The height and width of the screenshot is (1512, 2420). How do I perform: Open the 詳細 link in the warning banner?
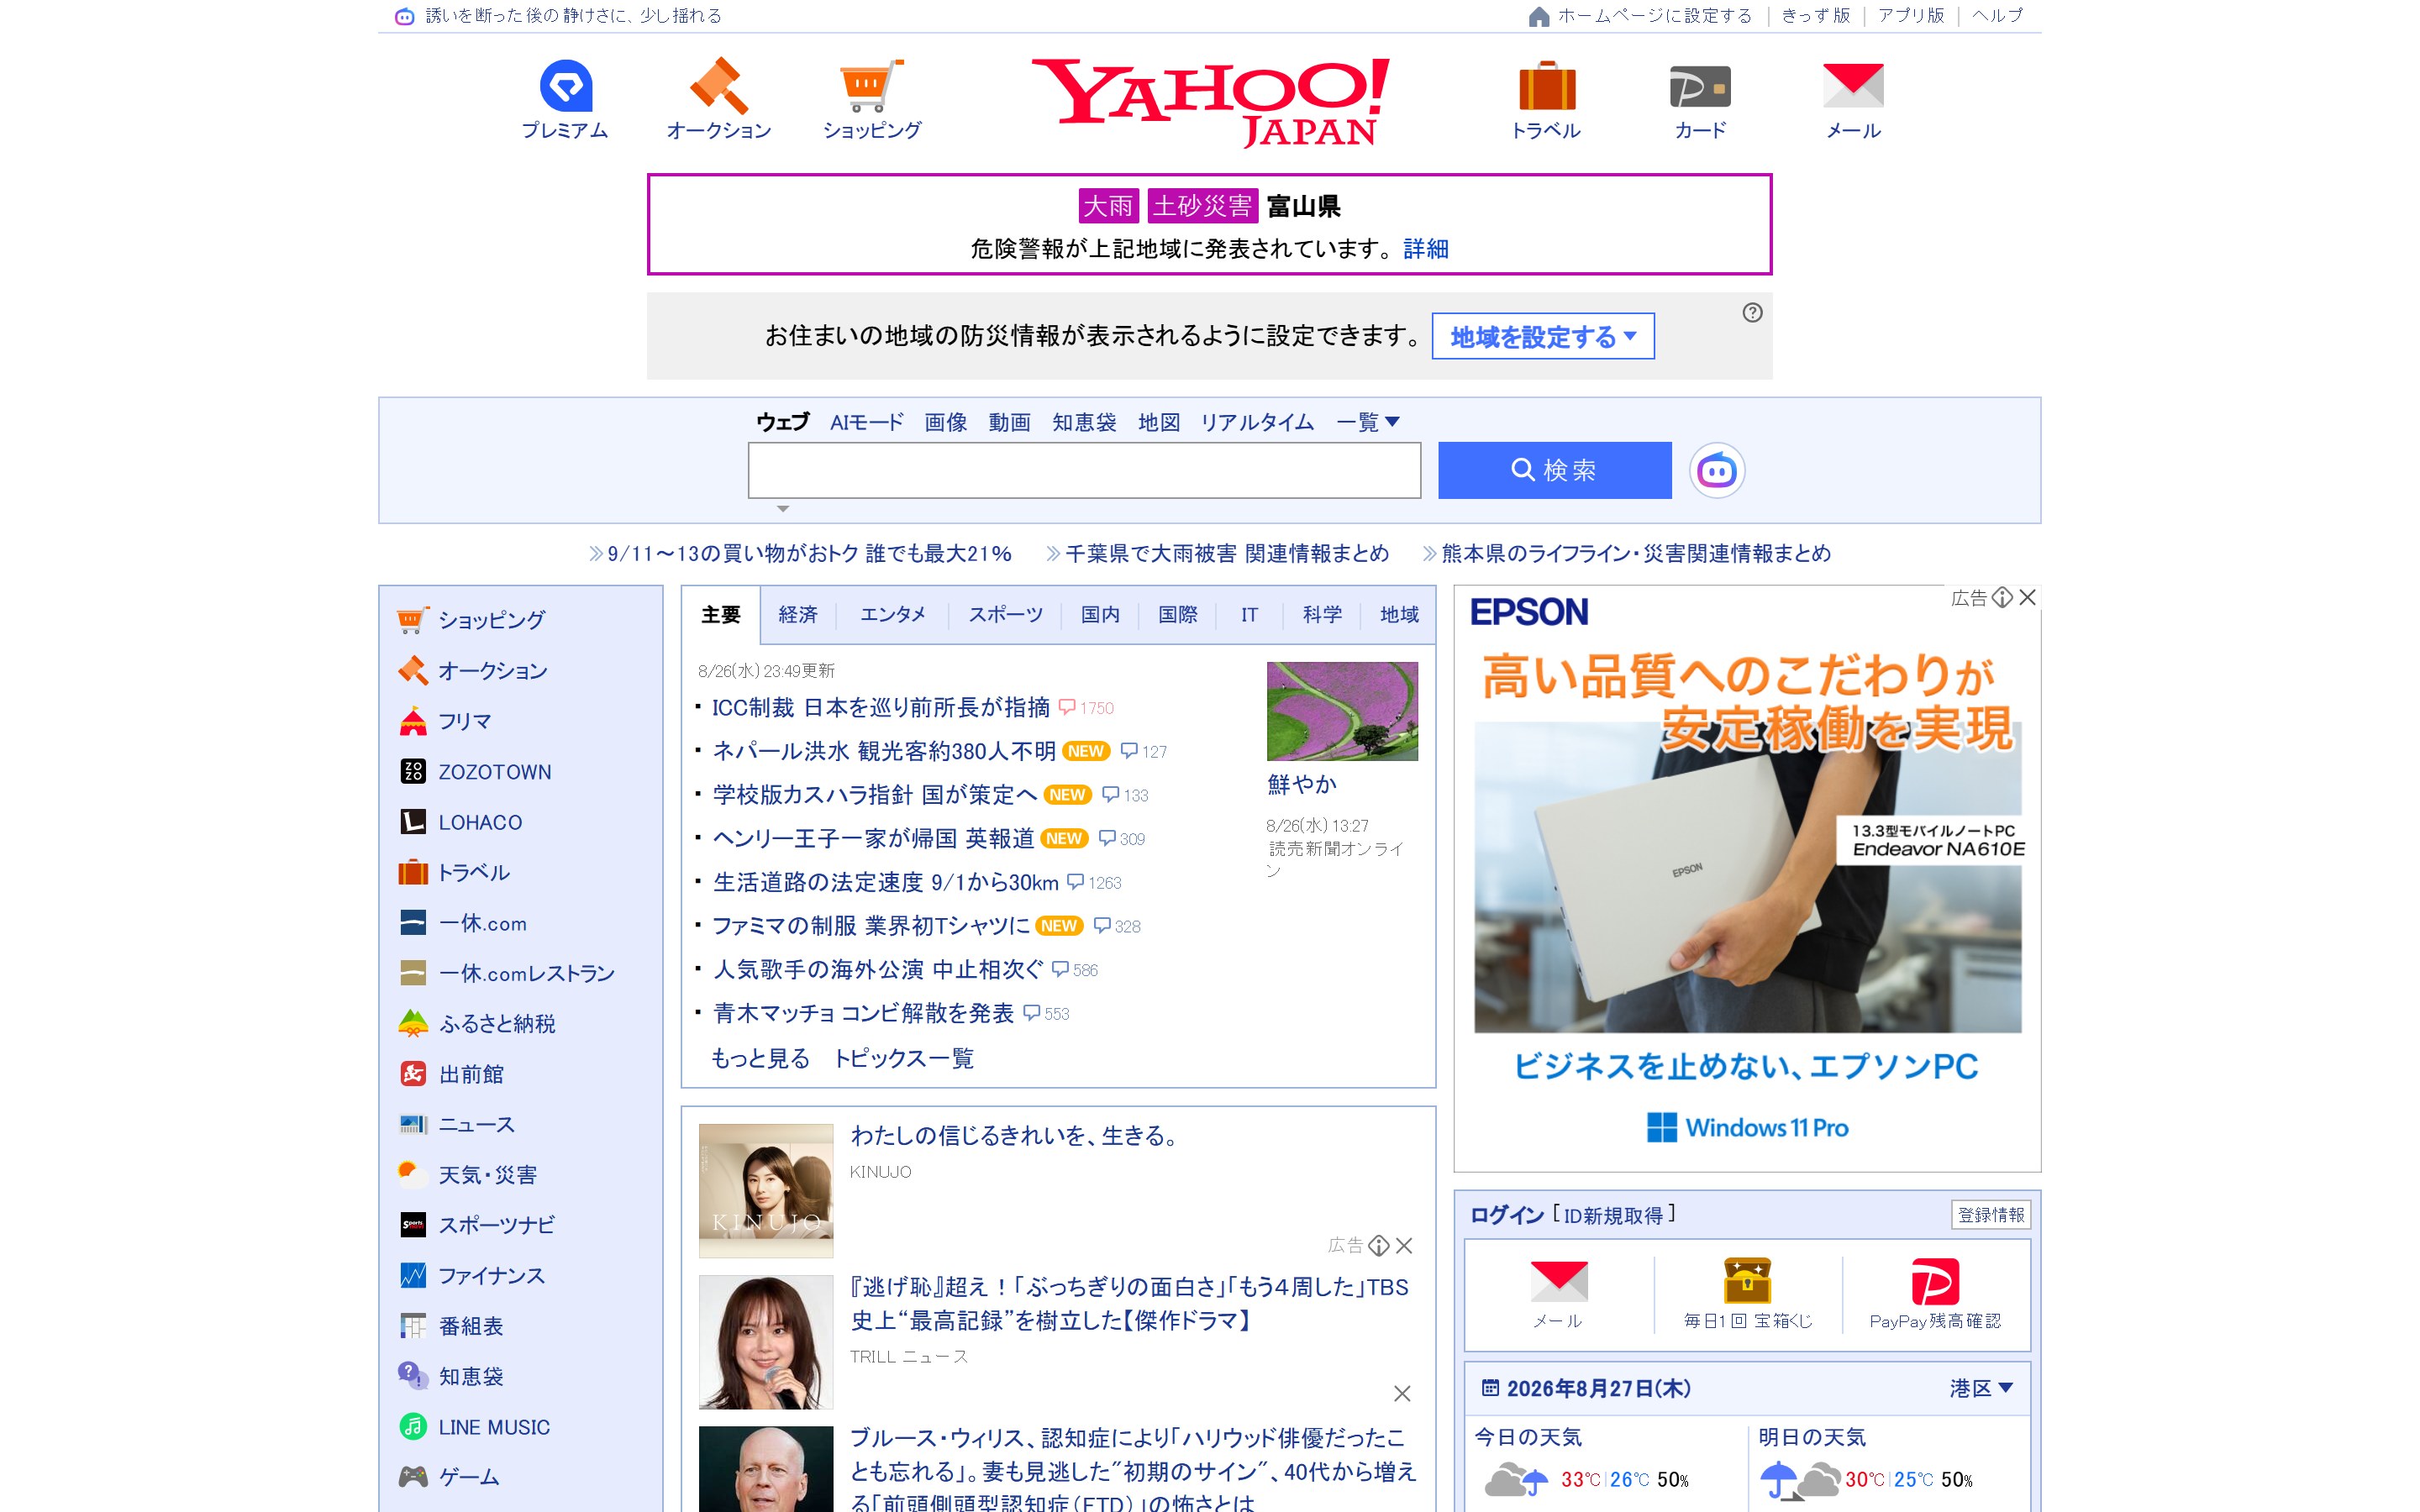pos(1425,248)
